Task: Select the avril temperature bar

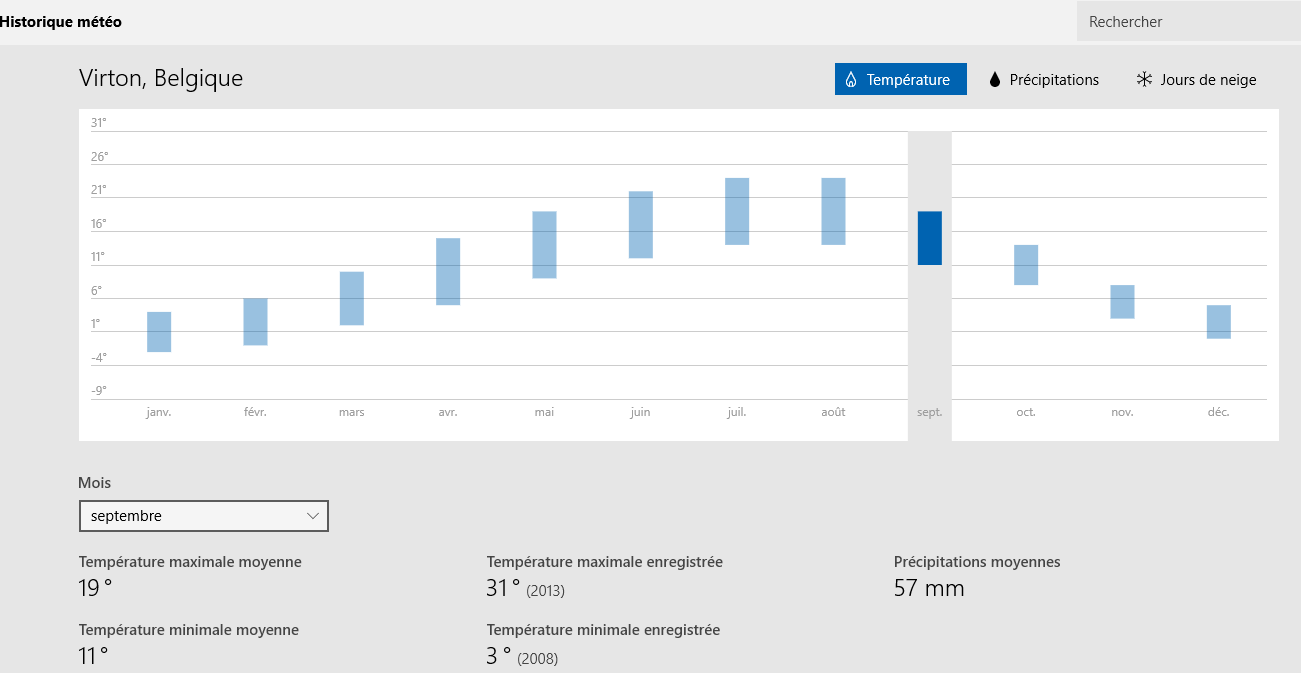Action: 448,271
